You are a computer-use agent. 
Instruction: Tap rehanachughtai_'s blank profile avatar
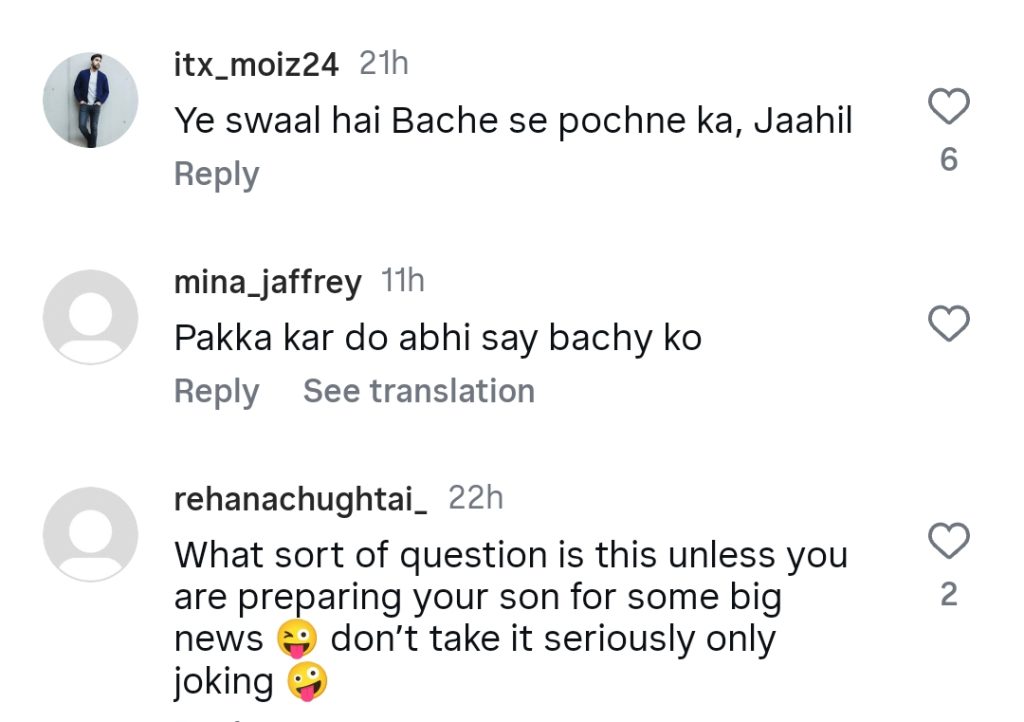[x=90, y=534]
